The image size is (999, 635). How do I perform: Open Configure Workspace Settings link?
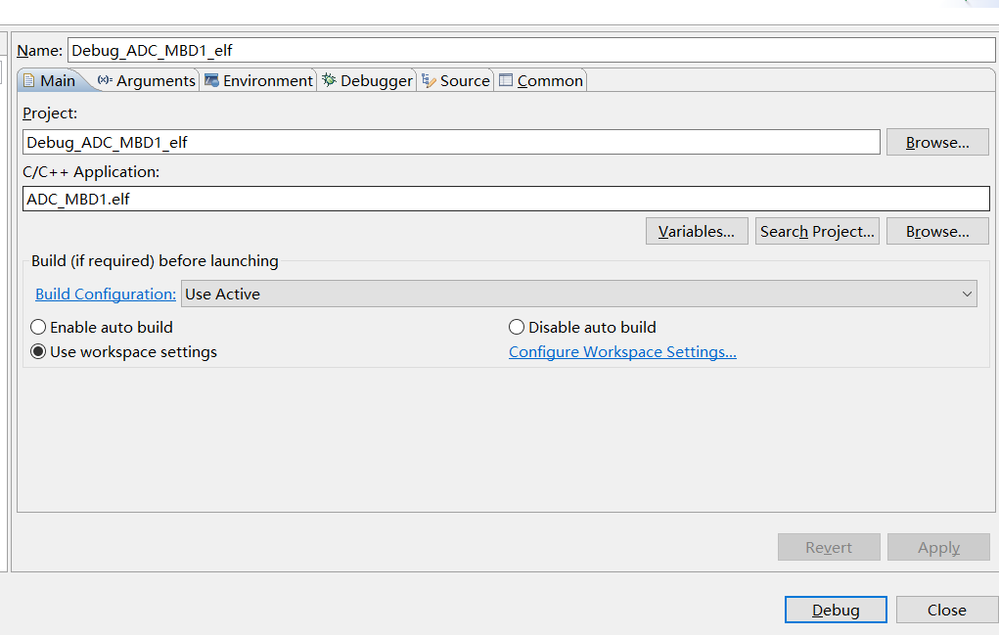point(622,352)
